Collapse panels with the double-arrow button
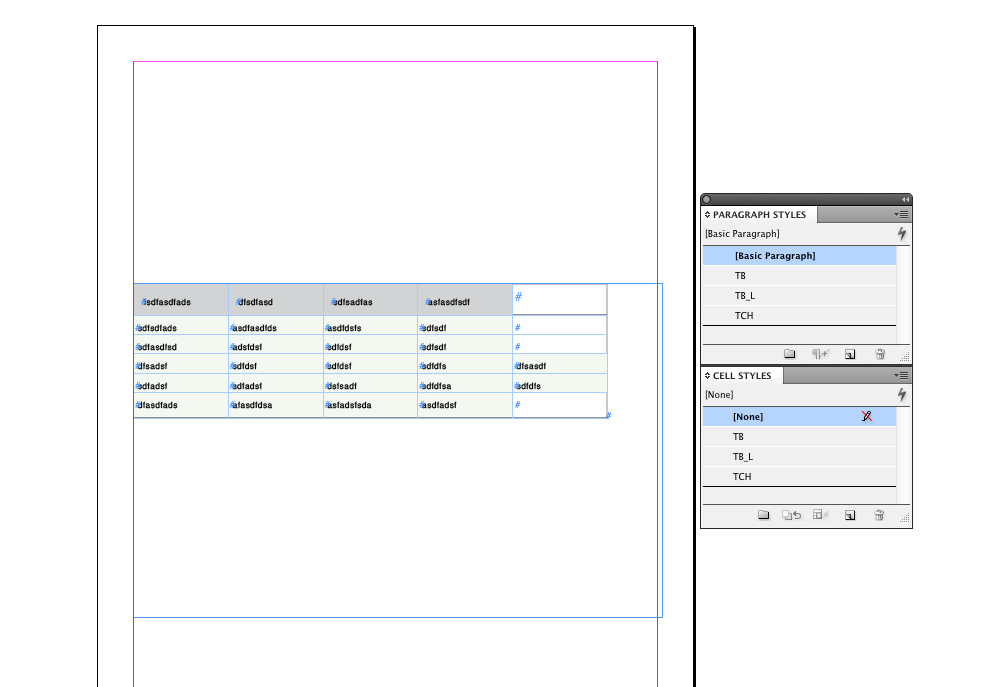Image resolution: width=992 pixels, height=687 pixels. click(904, 199)
